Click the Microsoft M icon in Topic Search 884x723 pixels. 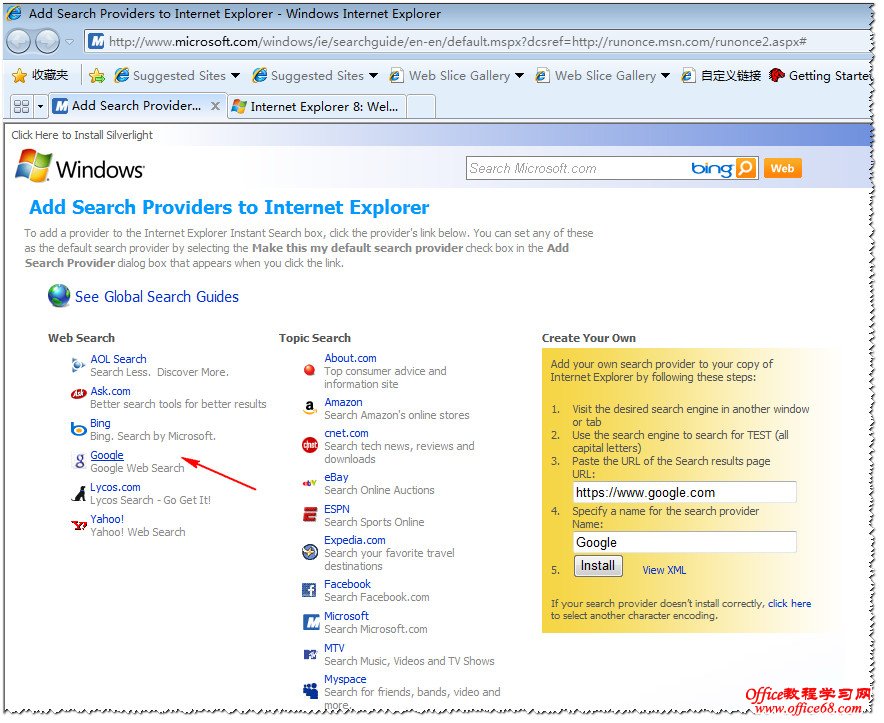311,622
